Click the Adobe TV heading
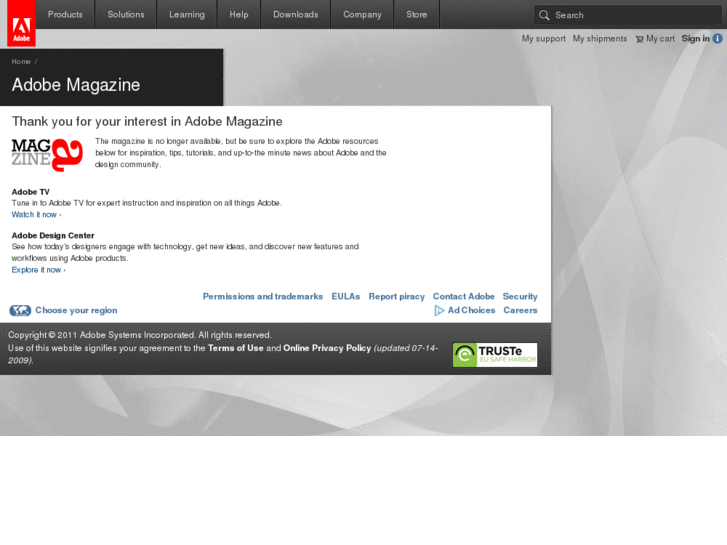Screen dimensions: 727x545 [x=31, y=192]
